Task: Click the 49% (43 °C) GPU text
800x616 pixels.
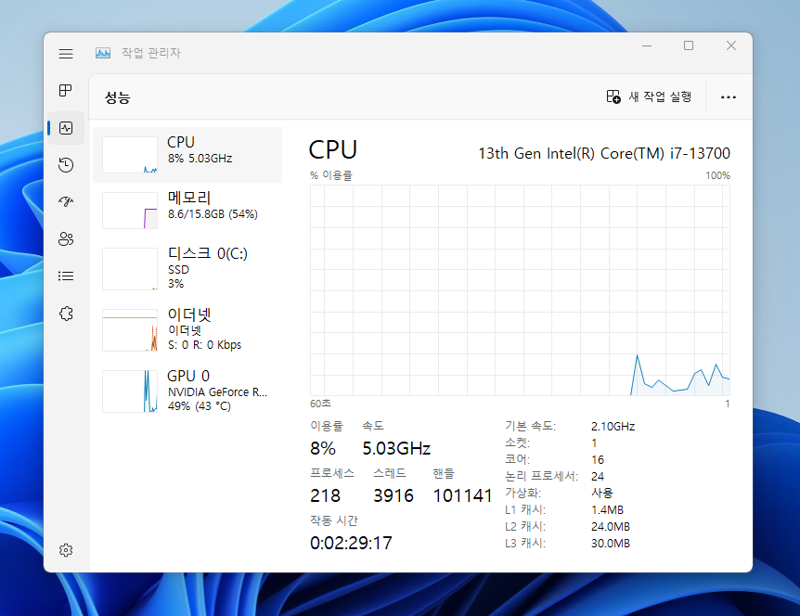Action: pos(199,406)
